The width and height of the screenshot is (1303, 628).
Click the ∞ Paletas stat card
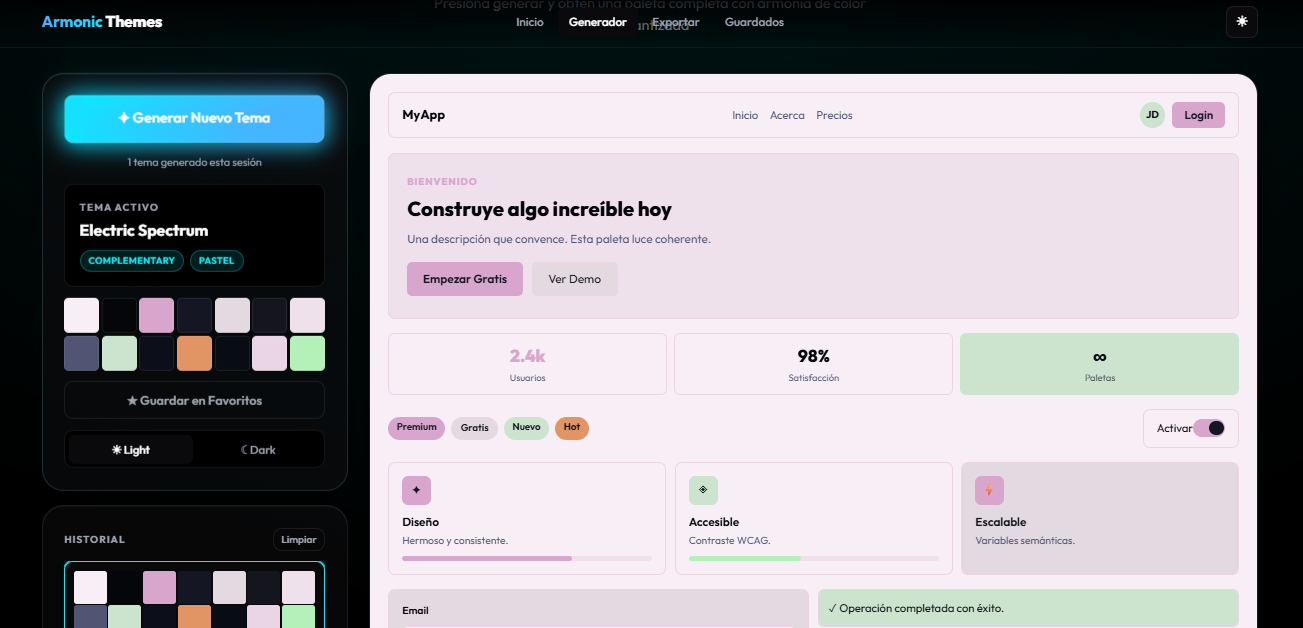pyautogui.click(x=1099, y=364)
